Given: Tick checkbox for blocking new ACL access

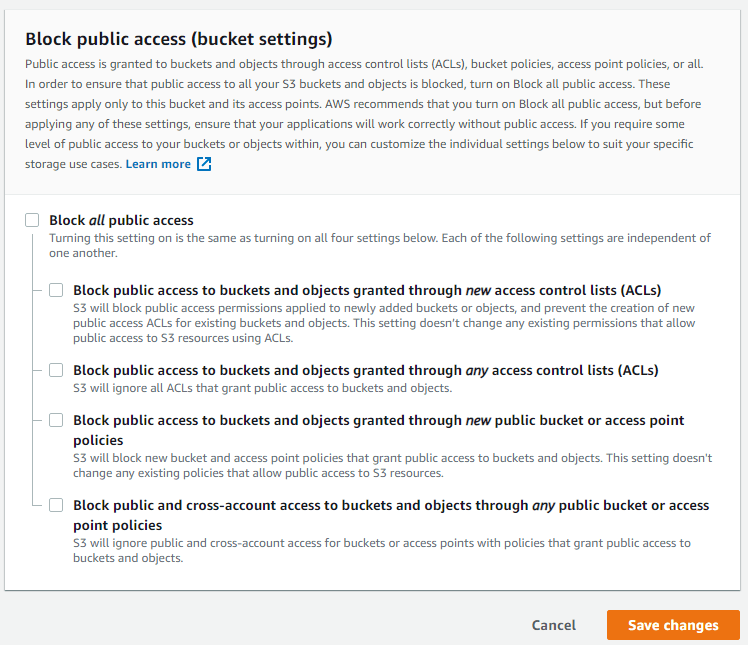Looking at the screenshot, I should click(x=57, y=290).
